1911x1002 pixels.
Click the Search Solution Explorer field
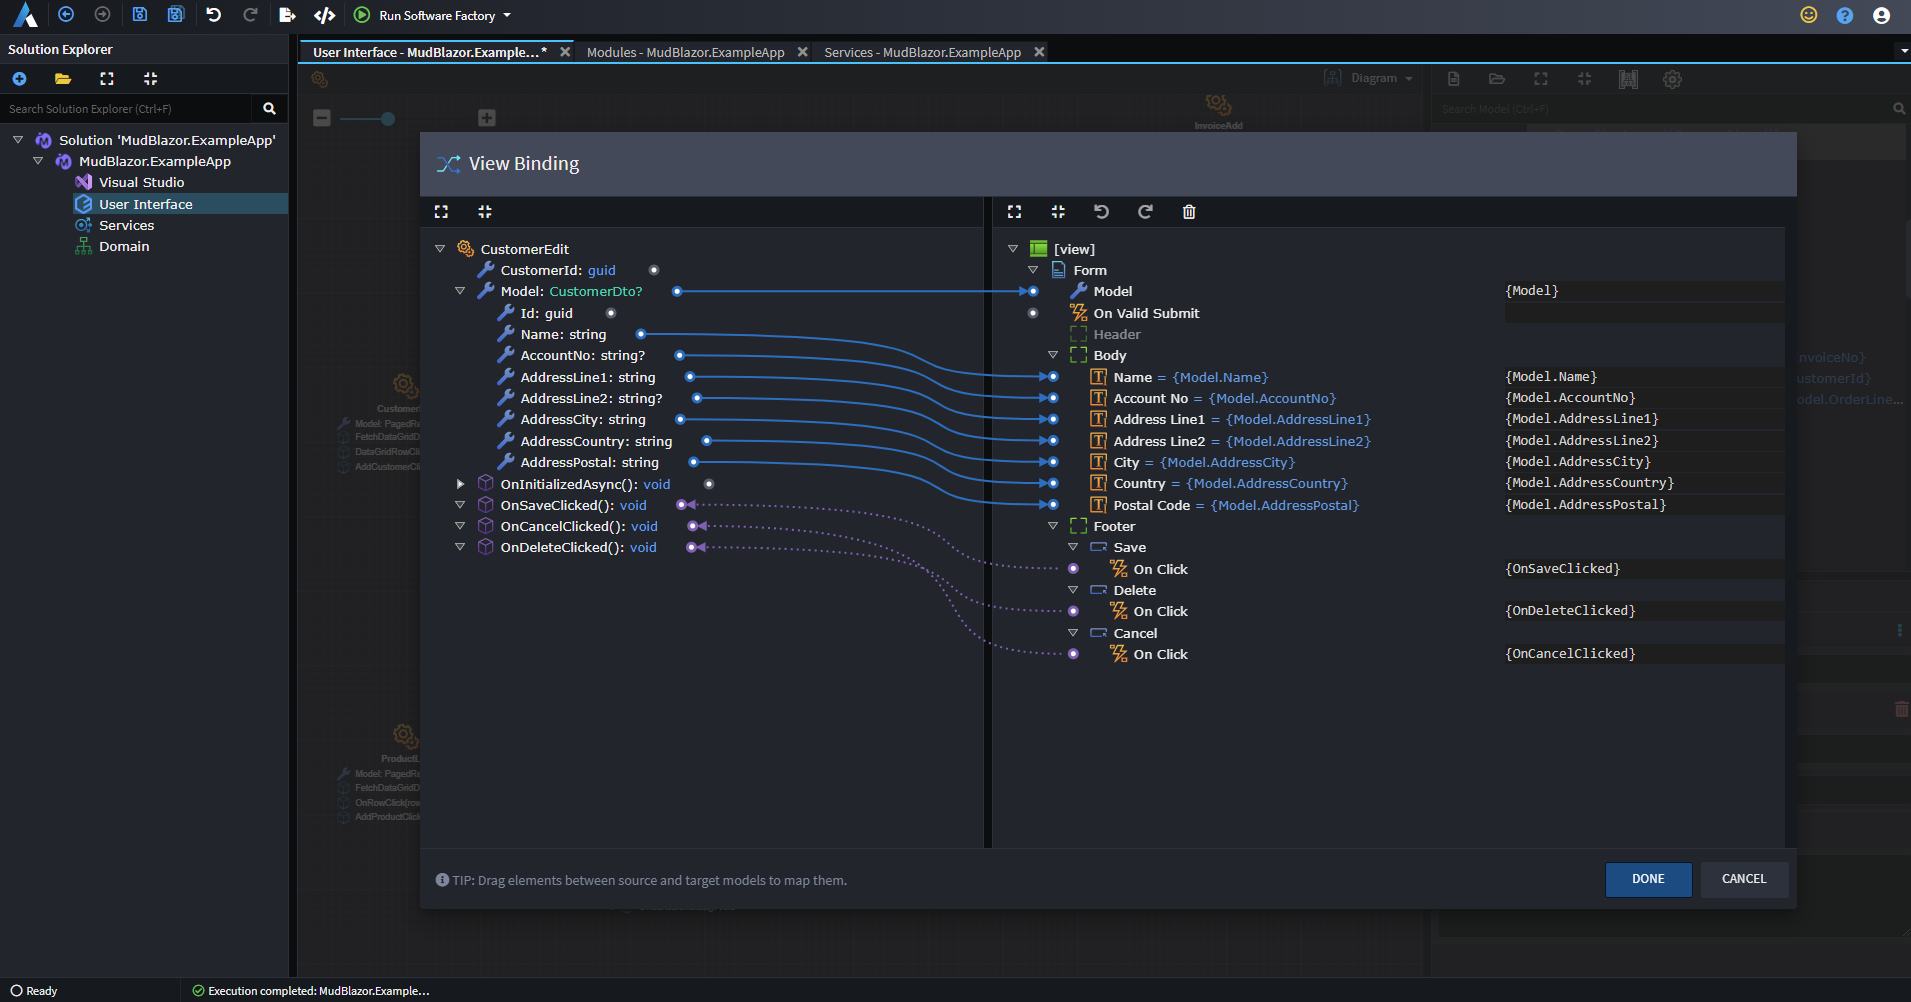(x=125, y=109)
